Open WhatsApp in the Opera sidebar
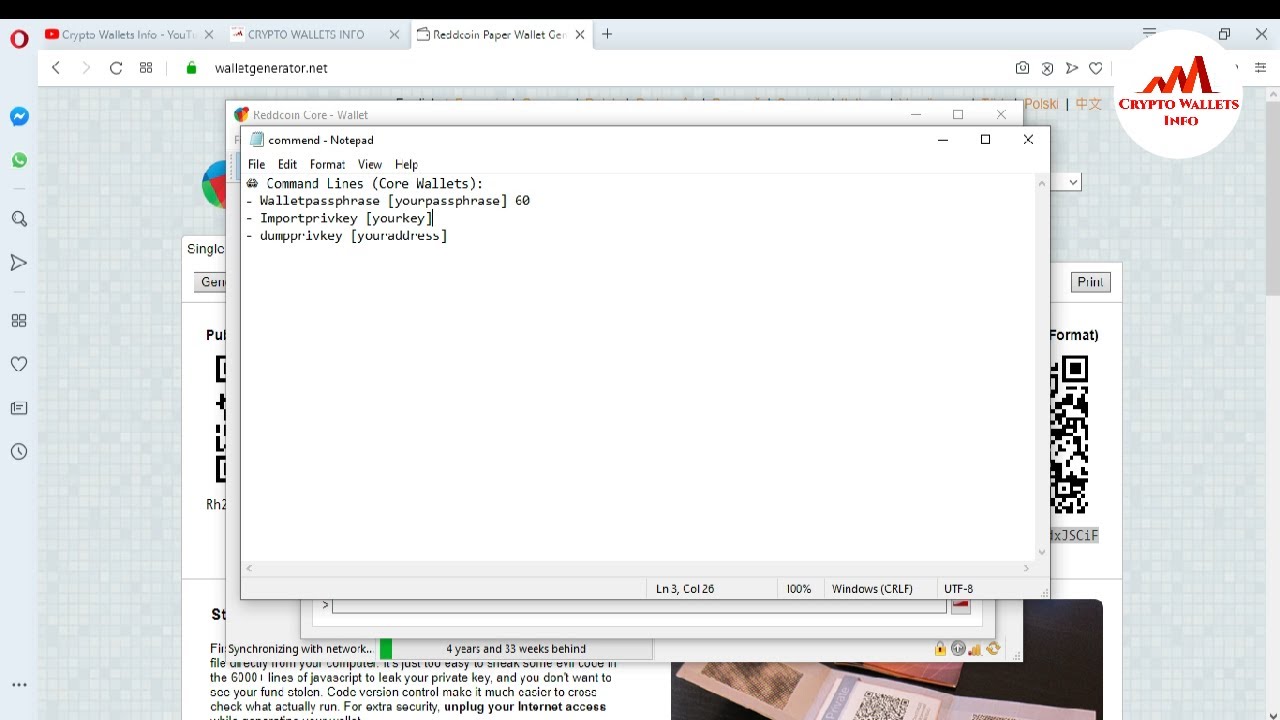Image resolution: width=1280 pixels, height=720 pixels. coord(19,160)
